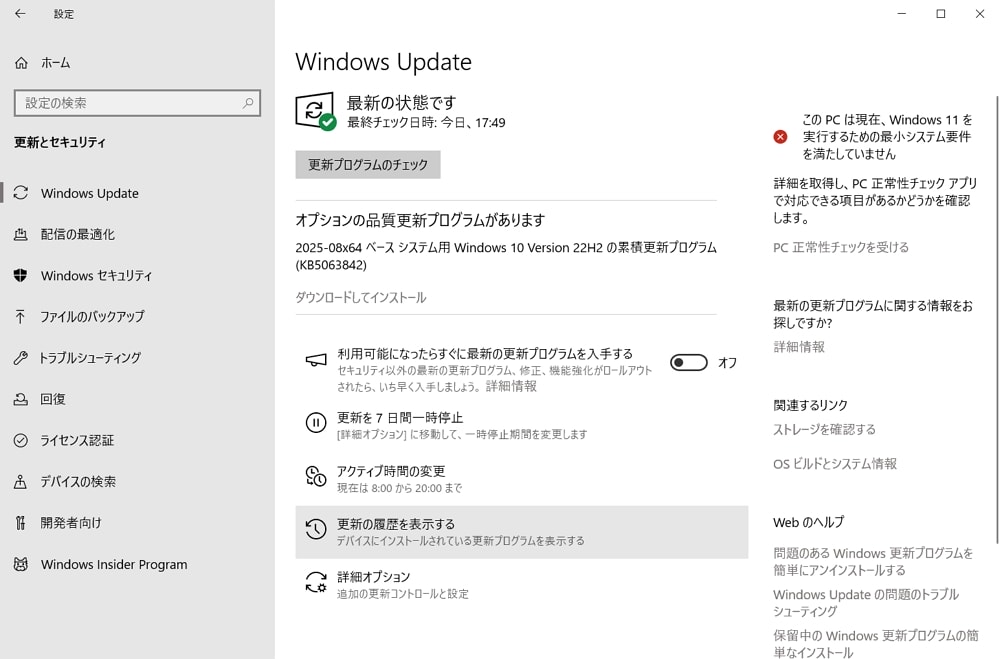Screen dimensions: 1000x659
Task: Click 更新プログラムのチェック button
Action: point(368,165)
